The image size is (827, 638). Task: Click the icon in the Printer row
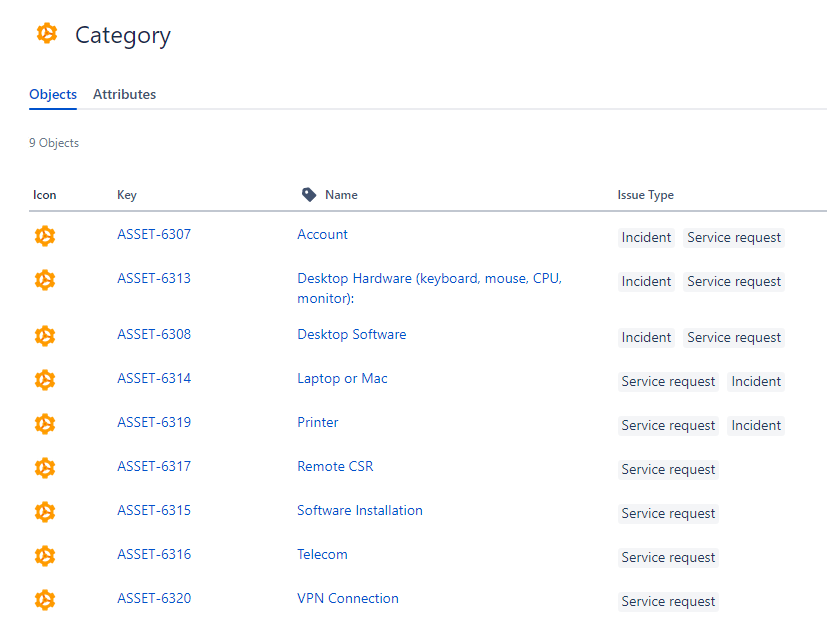point(44,424)
